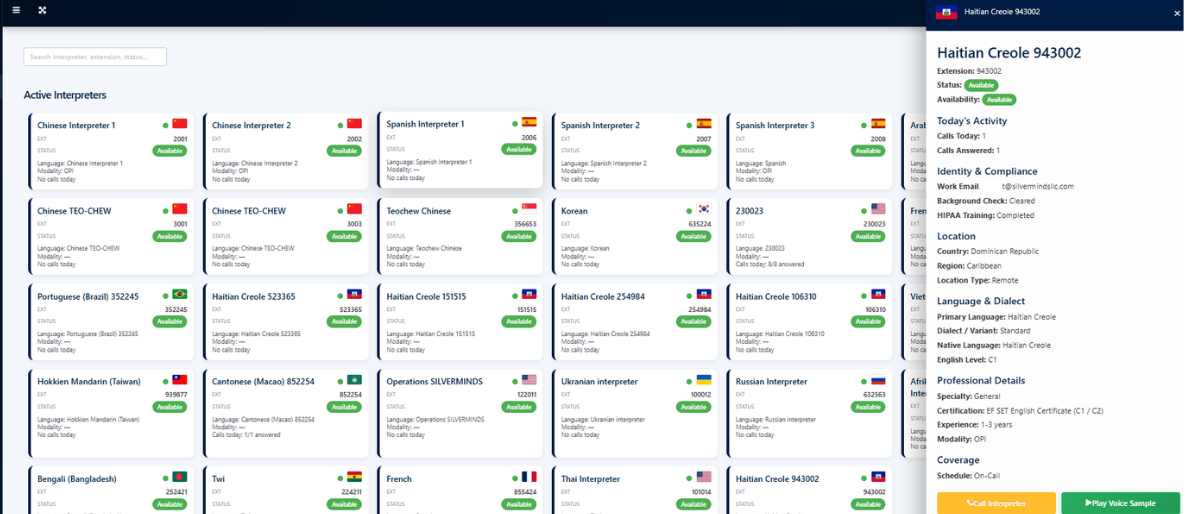The height and width of the screenshot is (514, 1186).
Task: Click the Ghana flag on Twi card
Action: pyautogui.click(x=354, y=477)
